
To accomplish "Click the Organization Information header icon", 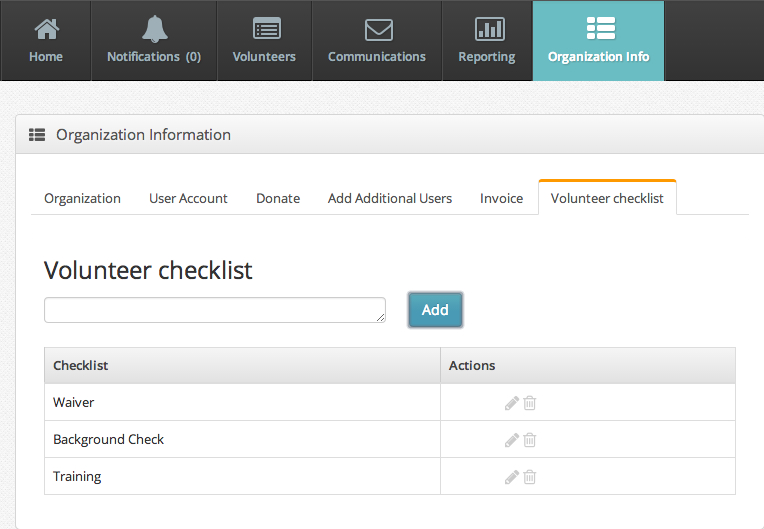I will click(x=37, y=134).
